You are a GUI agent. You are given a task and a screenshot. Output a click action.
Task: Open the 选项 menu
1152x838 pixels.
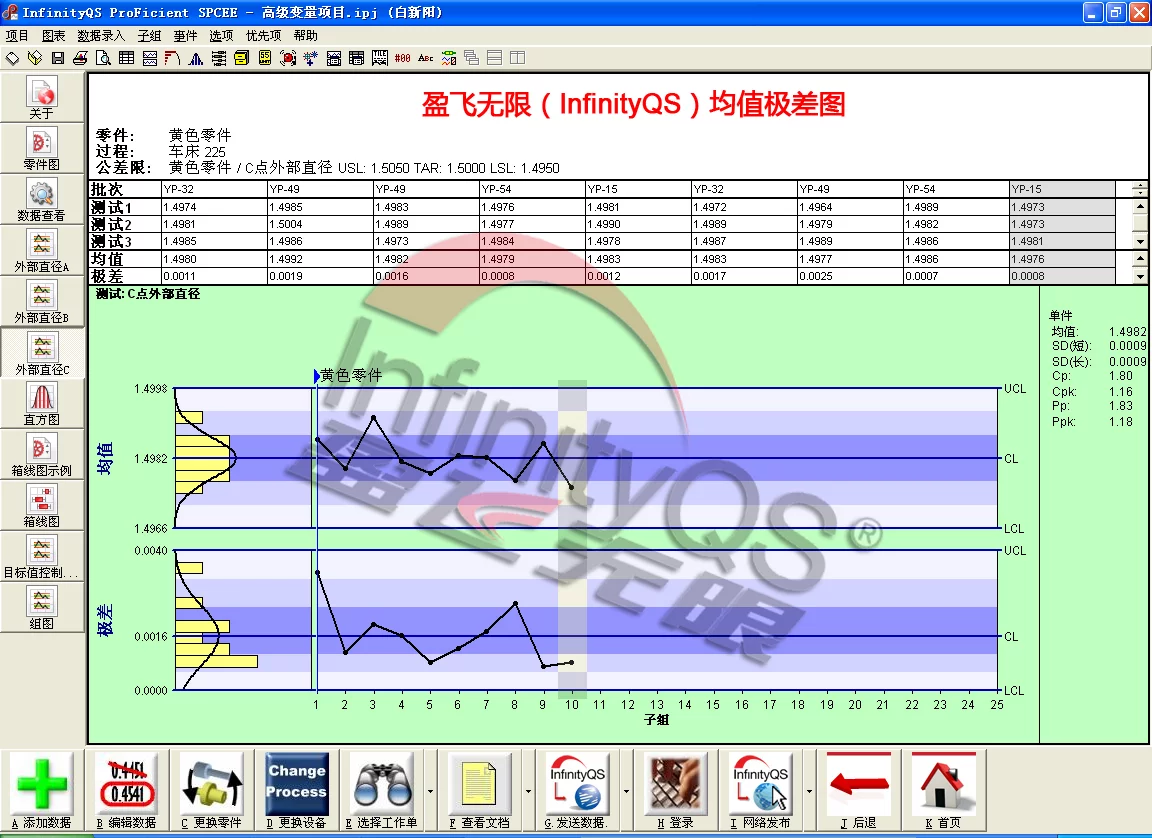click(x=221, y=35)
